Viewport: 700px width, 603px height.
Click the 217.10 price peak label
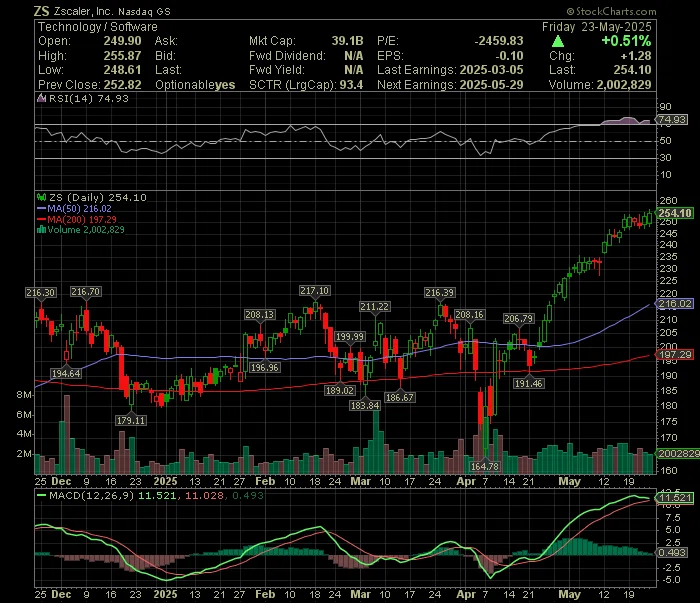pos(315,291)
